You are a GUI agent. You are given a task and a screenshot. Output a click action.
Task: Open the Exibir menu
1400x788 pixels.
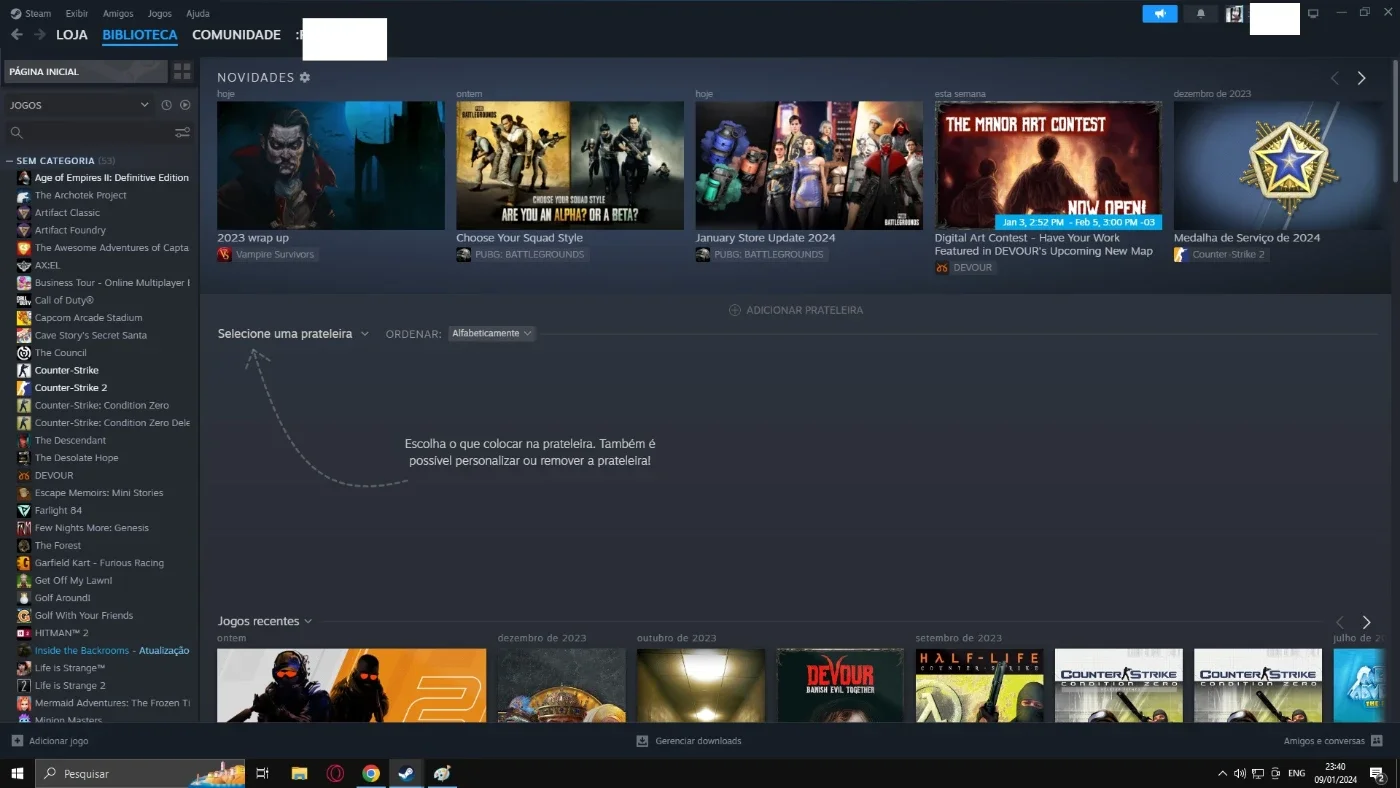coord(76,13)
